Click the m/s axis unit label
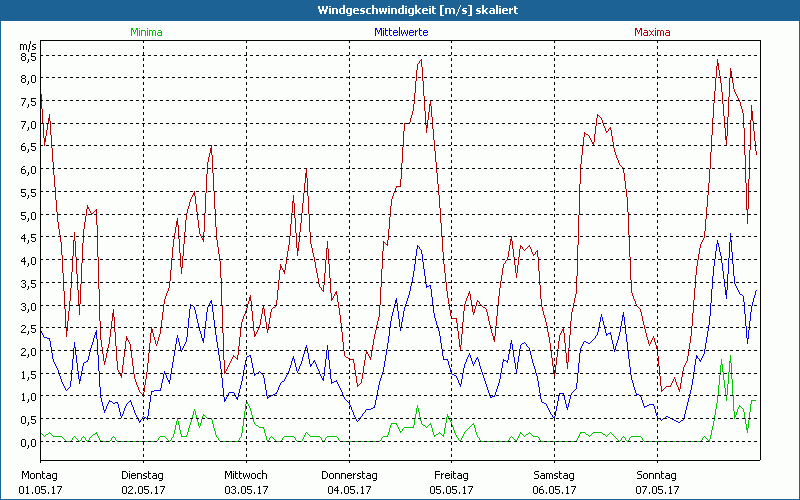This screenshot has height=500, width=800. [28, 46]
